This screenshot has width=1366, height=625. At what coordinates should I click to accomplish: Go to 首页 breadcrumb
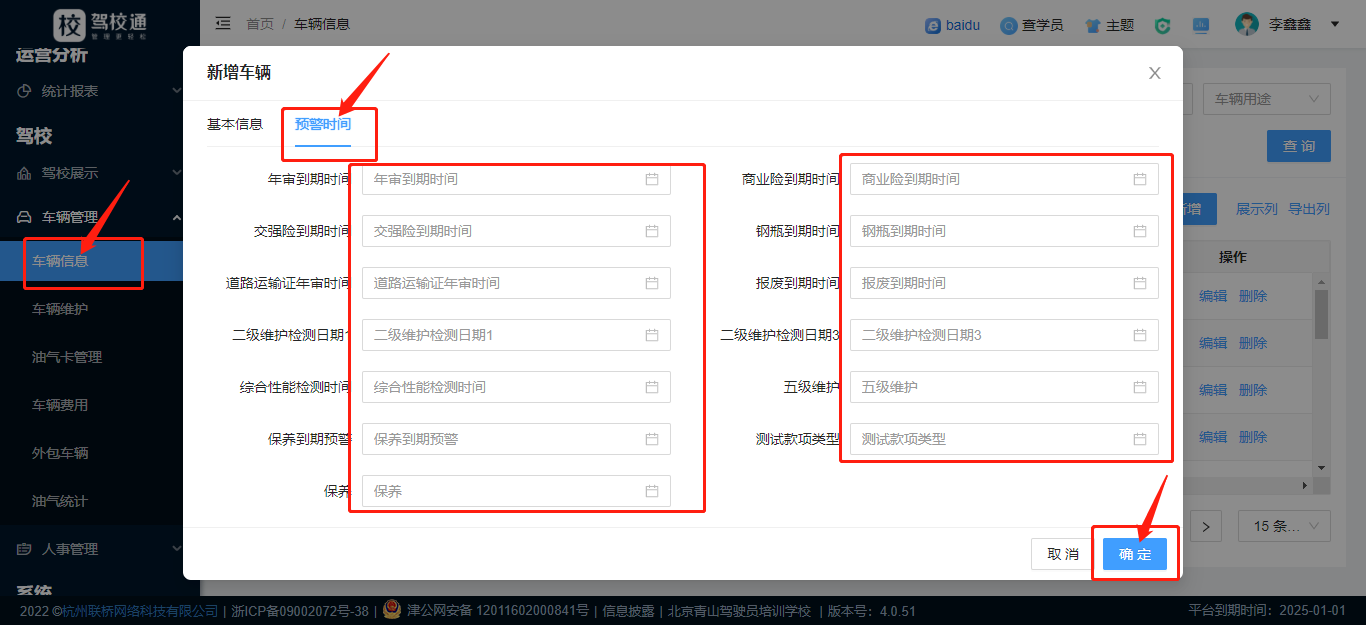(260, 23)
